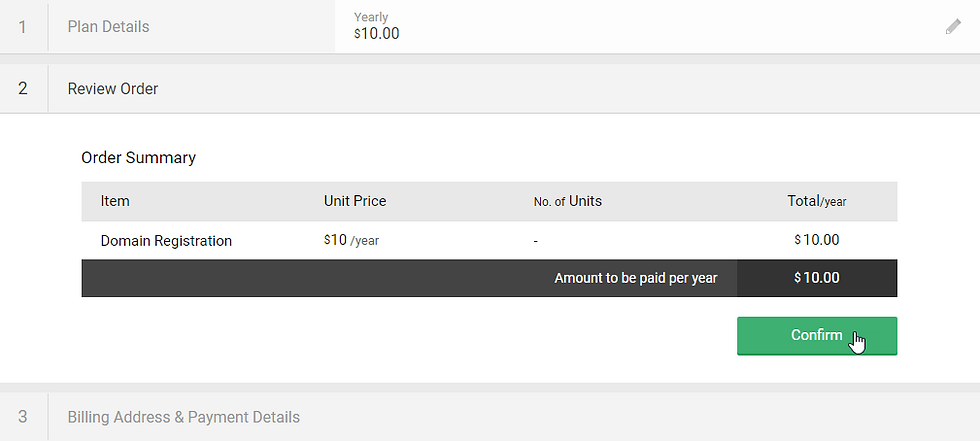980x441 pixels.
Task: Collapse the Review Order section header
Action: (x=113, y=89)
